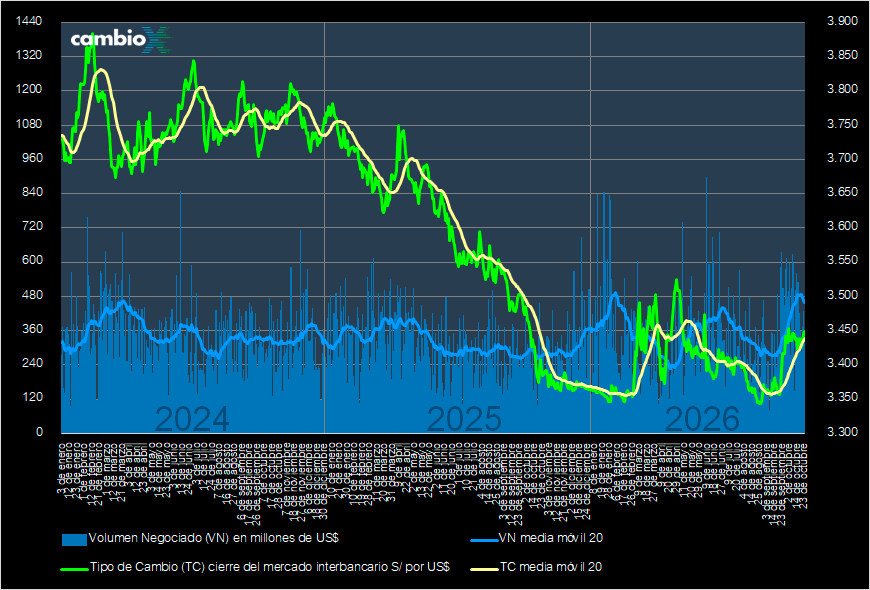Select the 3.850 exchange rate axis label
870x590 pixels.
pos(842,56)
